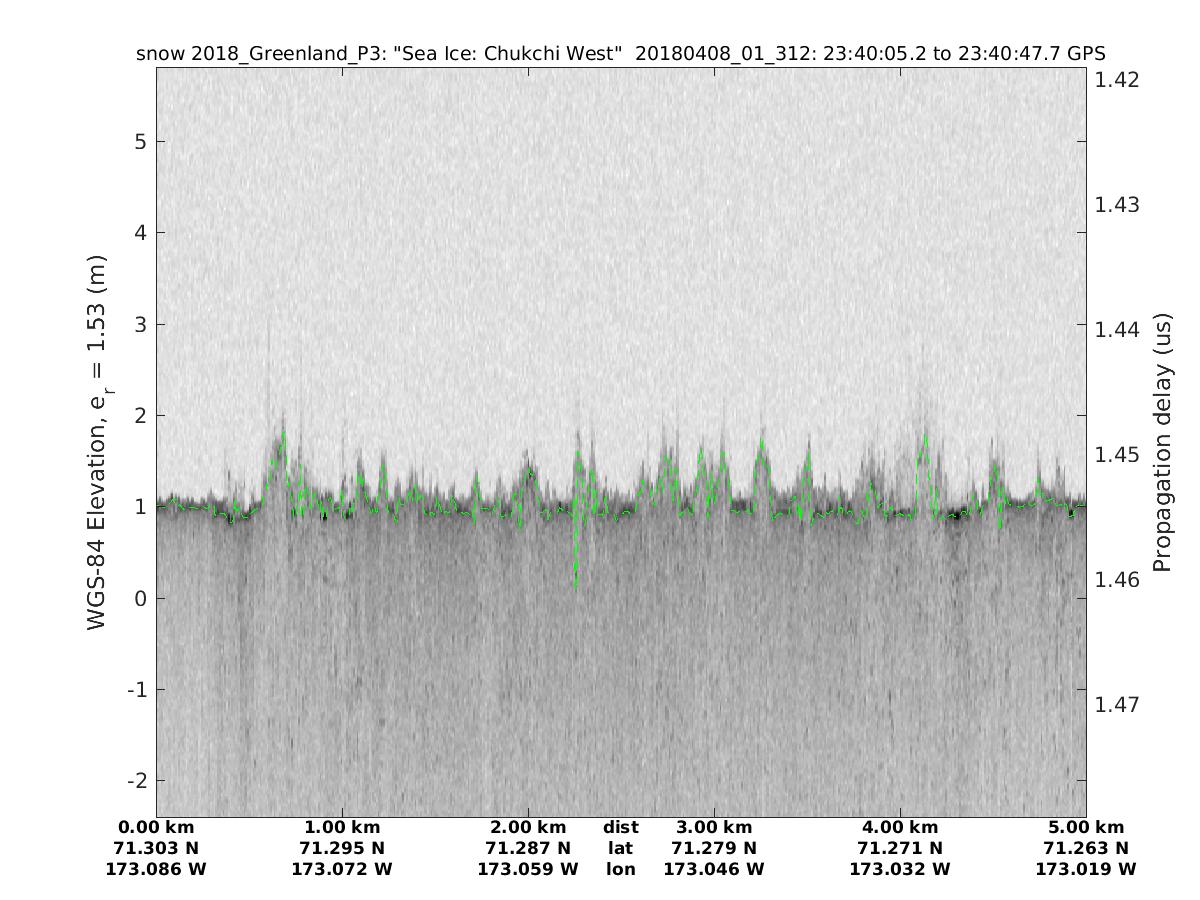
Task: Click the 0 tick label on elevation axis
Action: [x=140, y=598]
